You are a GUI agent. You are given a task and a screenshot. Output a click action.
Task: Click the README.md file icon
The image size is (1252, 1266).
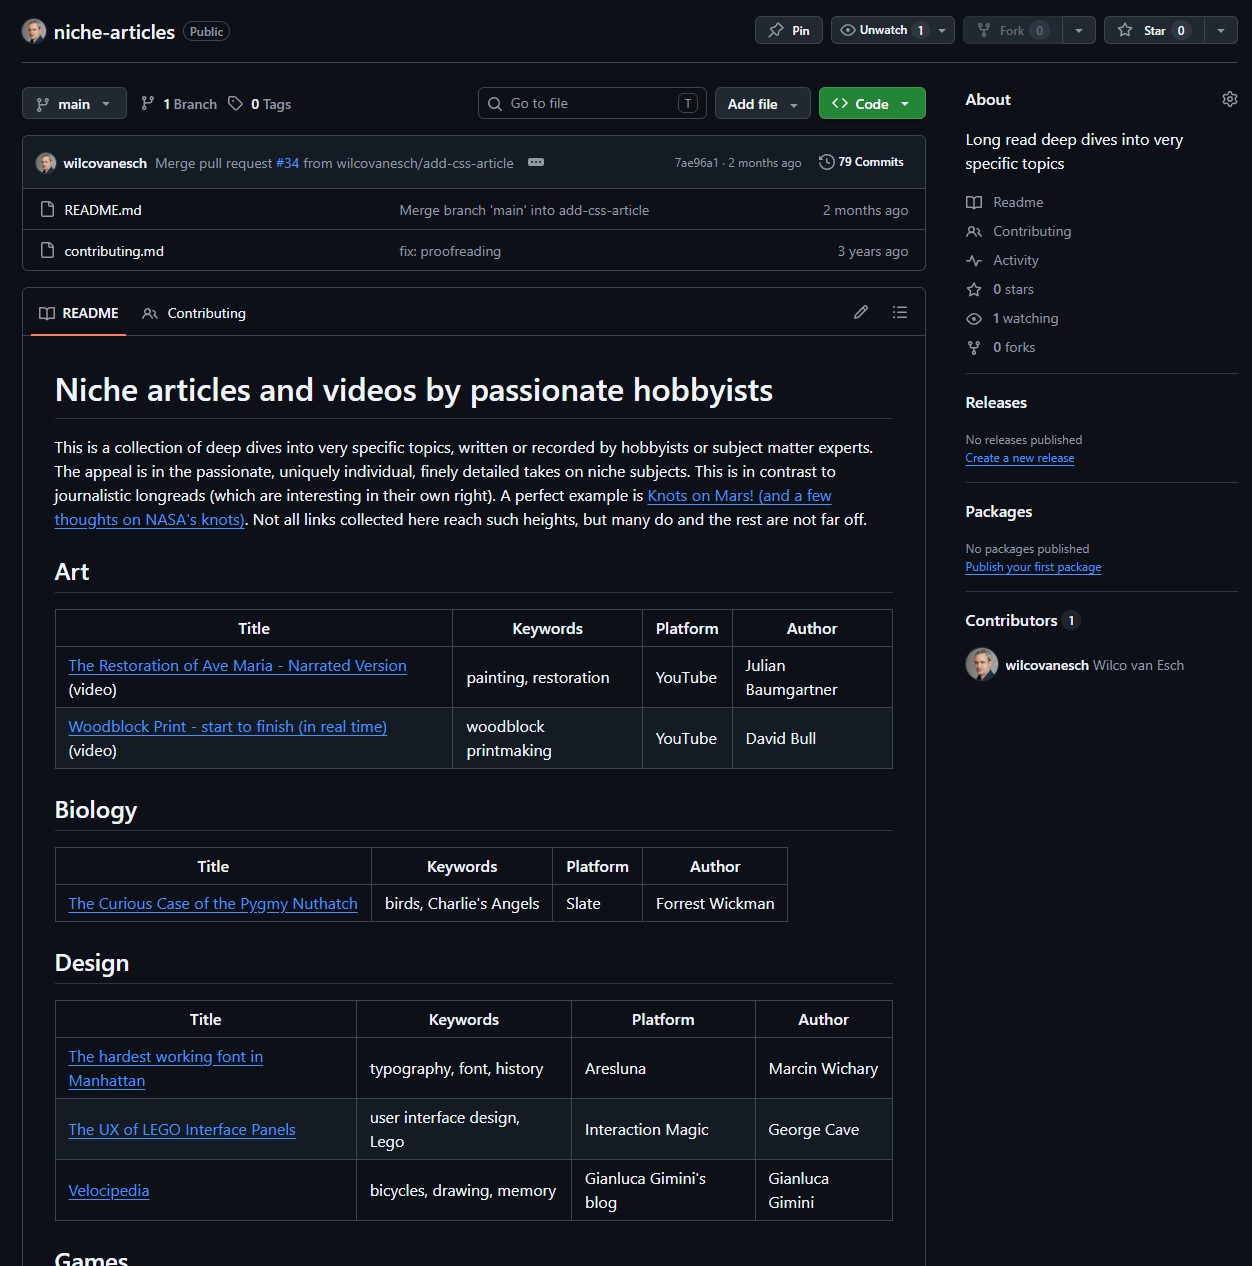[x=47, y=209]
